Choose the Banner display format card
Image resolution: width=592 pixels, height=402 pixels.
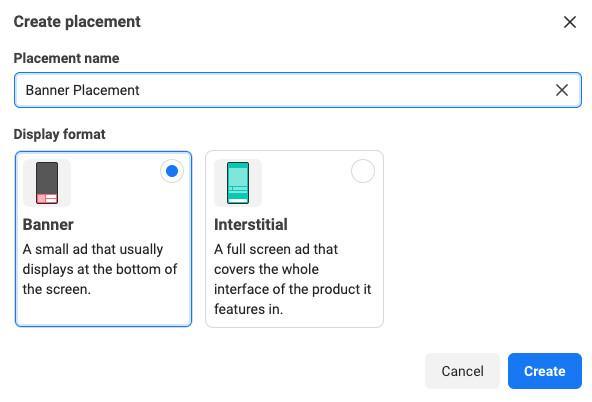[x=103, y=239]
